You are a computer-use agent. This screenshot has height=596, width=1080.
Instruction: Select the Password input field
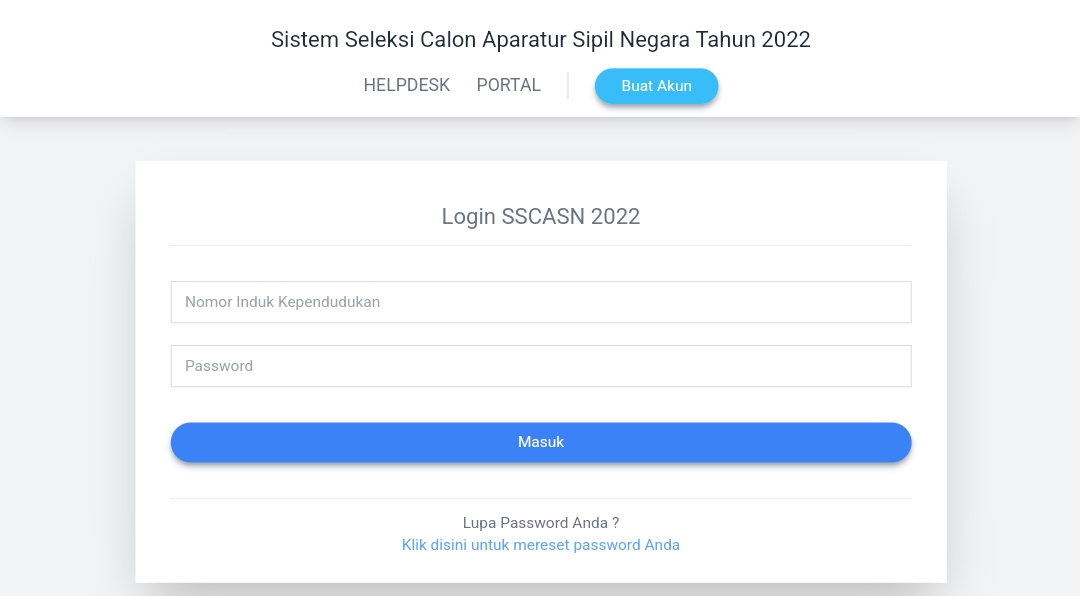540,366
